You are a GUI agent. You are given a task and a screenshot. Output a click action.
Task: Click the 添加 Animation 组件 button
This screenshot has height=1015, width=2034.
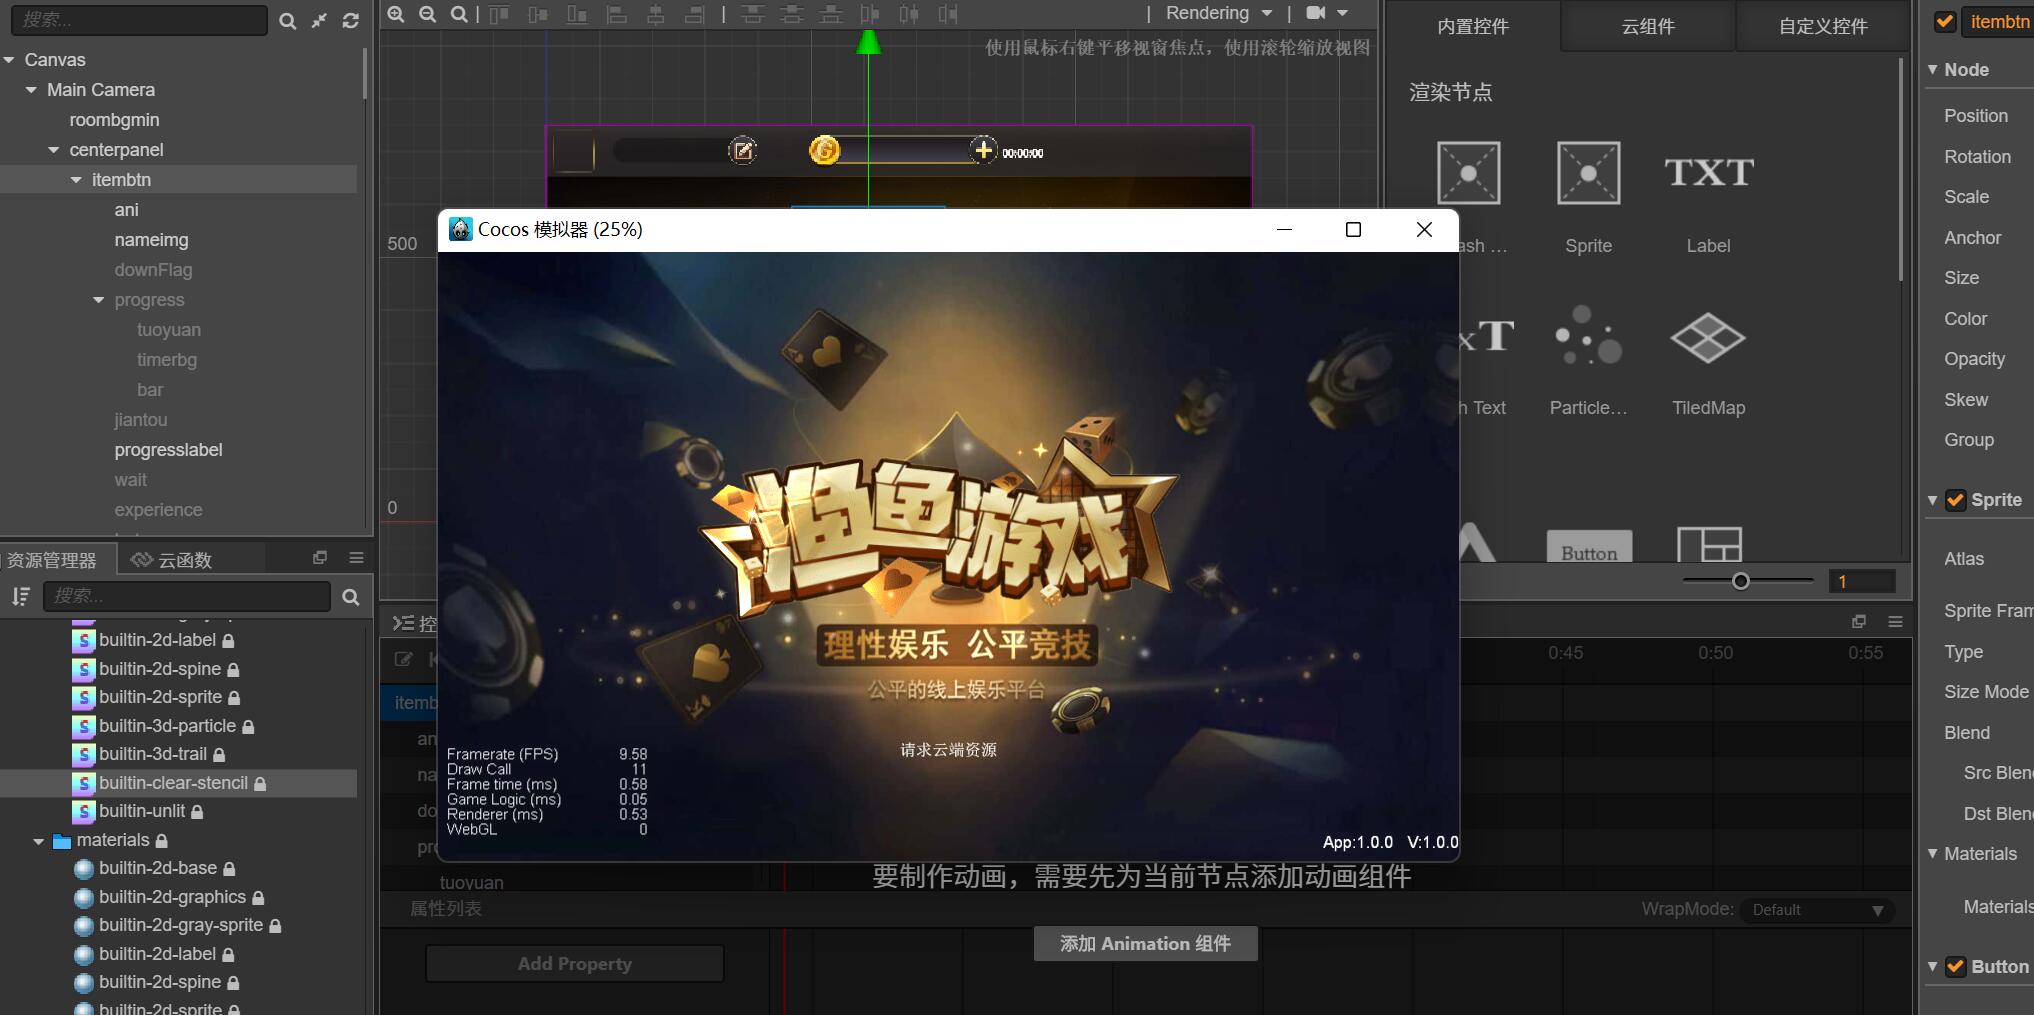1145,943
